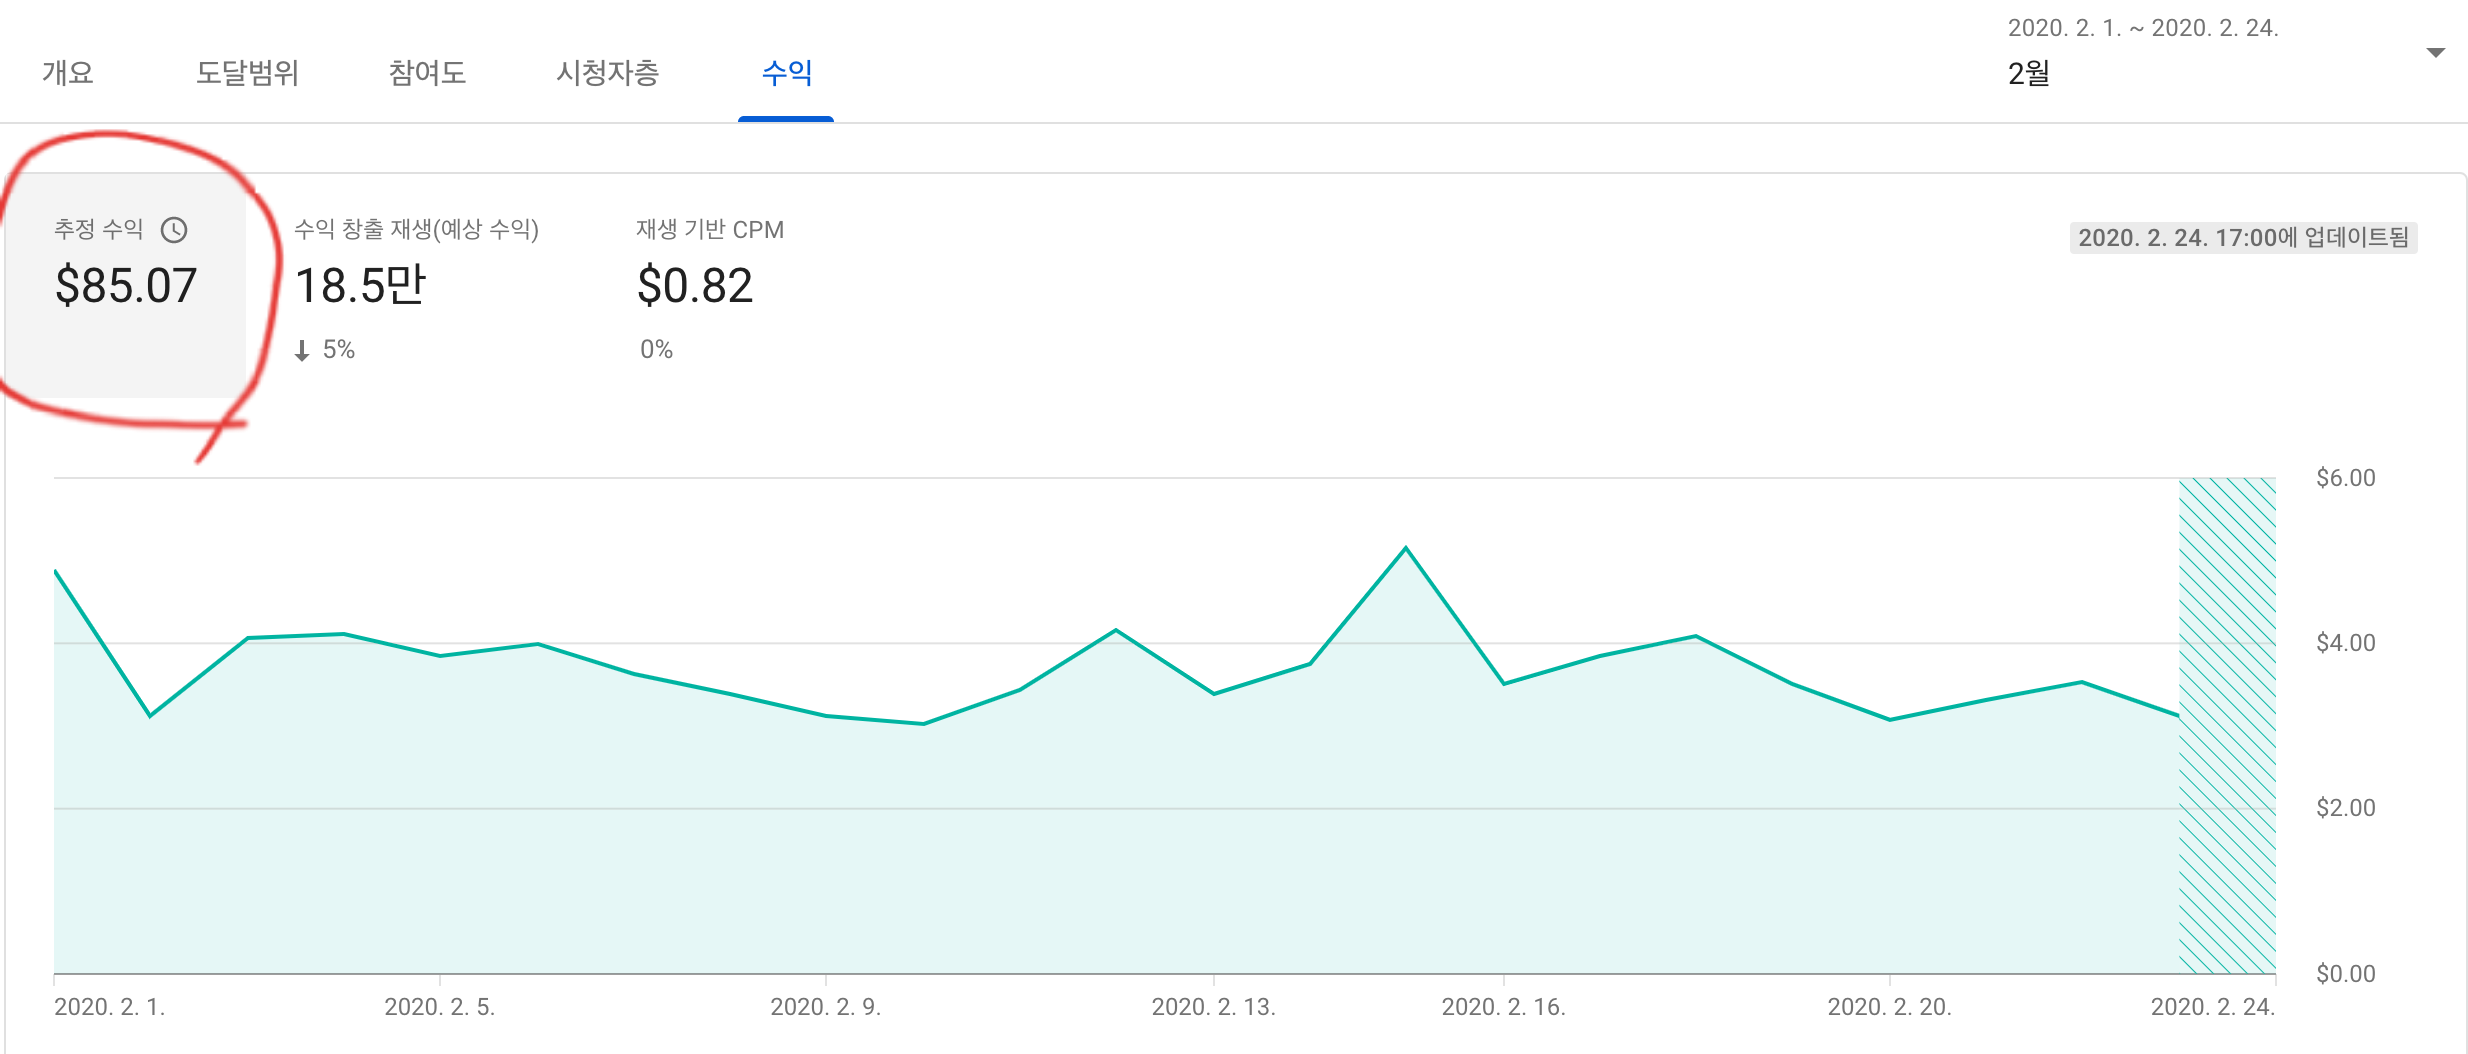Click the 2020. 2. 1. x-axis label

tap(110, 1007)
